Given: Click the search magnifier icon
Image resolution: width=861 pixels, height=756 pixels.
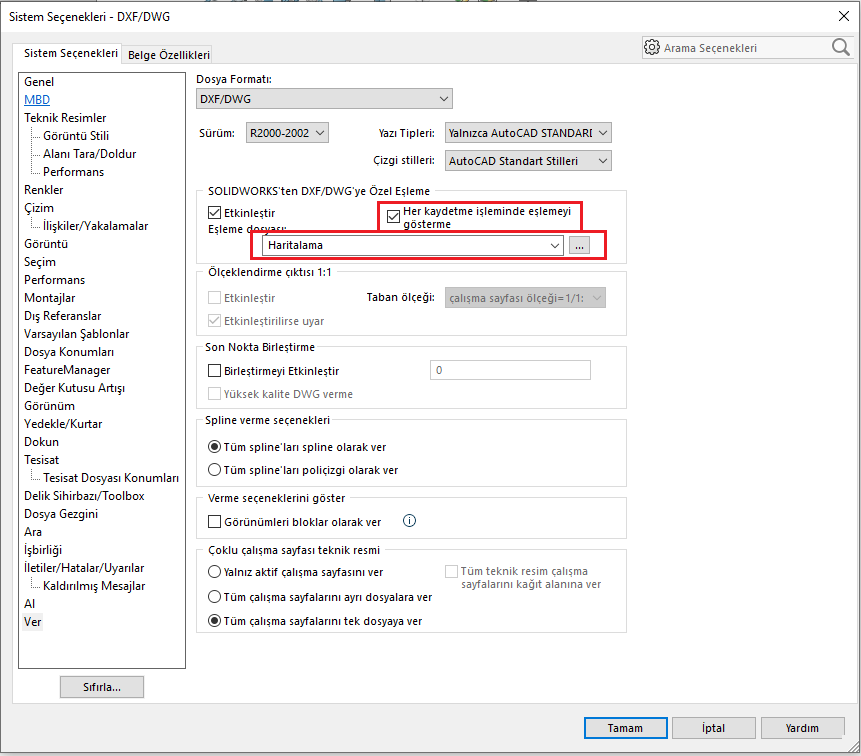Looking at the screenshot, I should [x=840, y=47].
